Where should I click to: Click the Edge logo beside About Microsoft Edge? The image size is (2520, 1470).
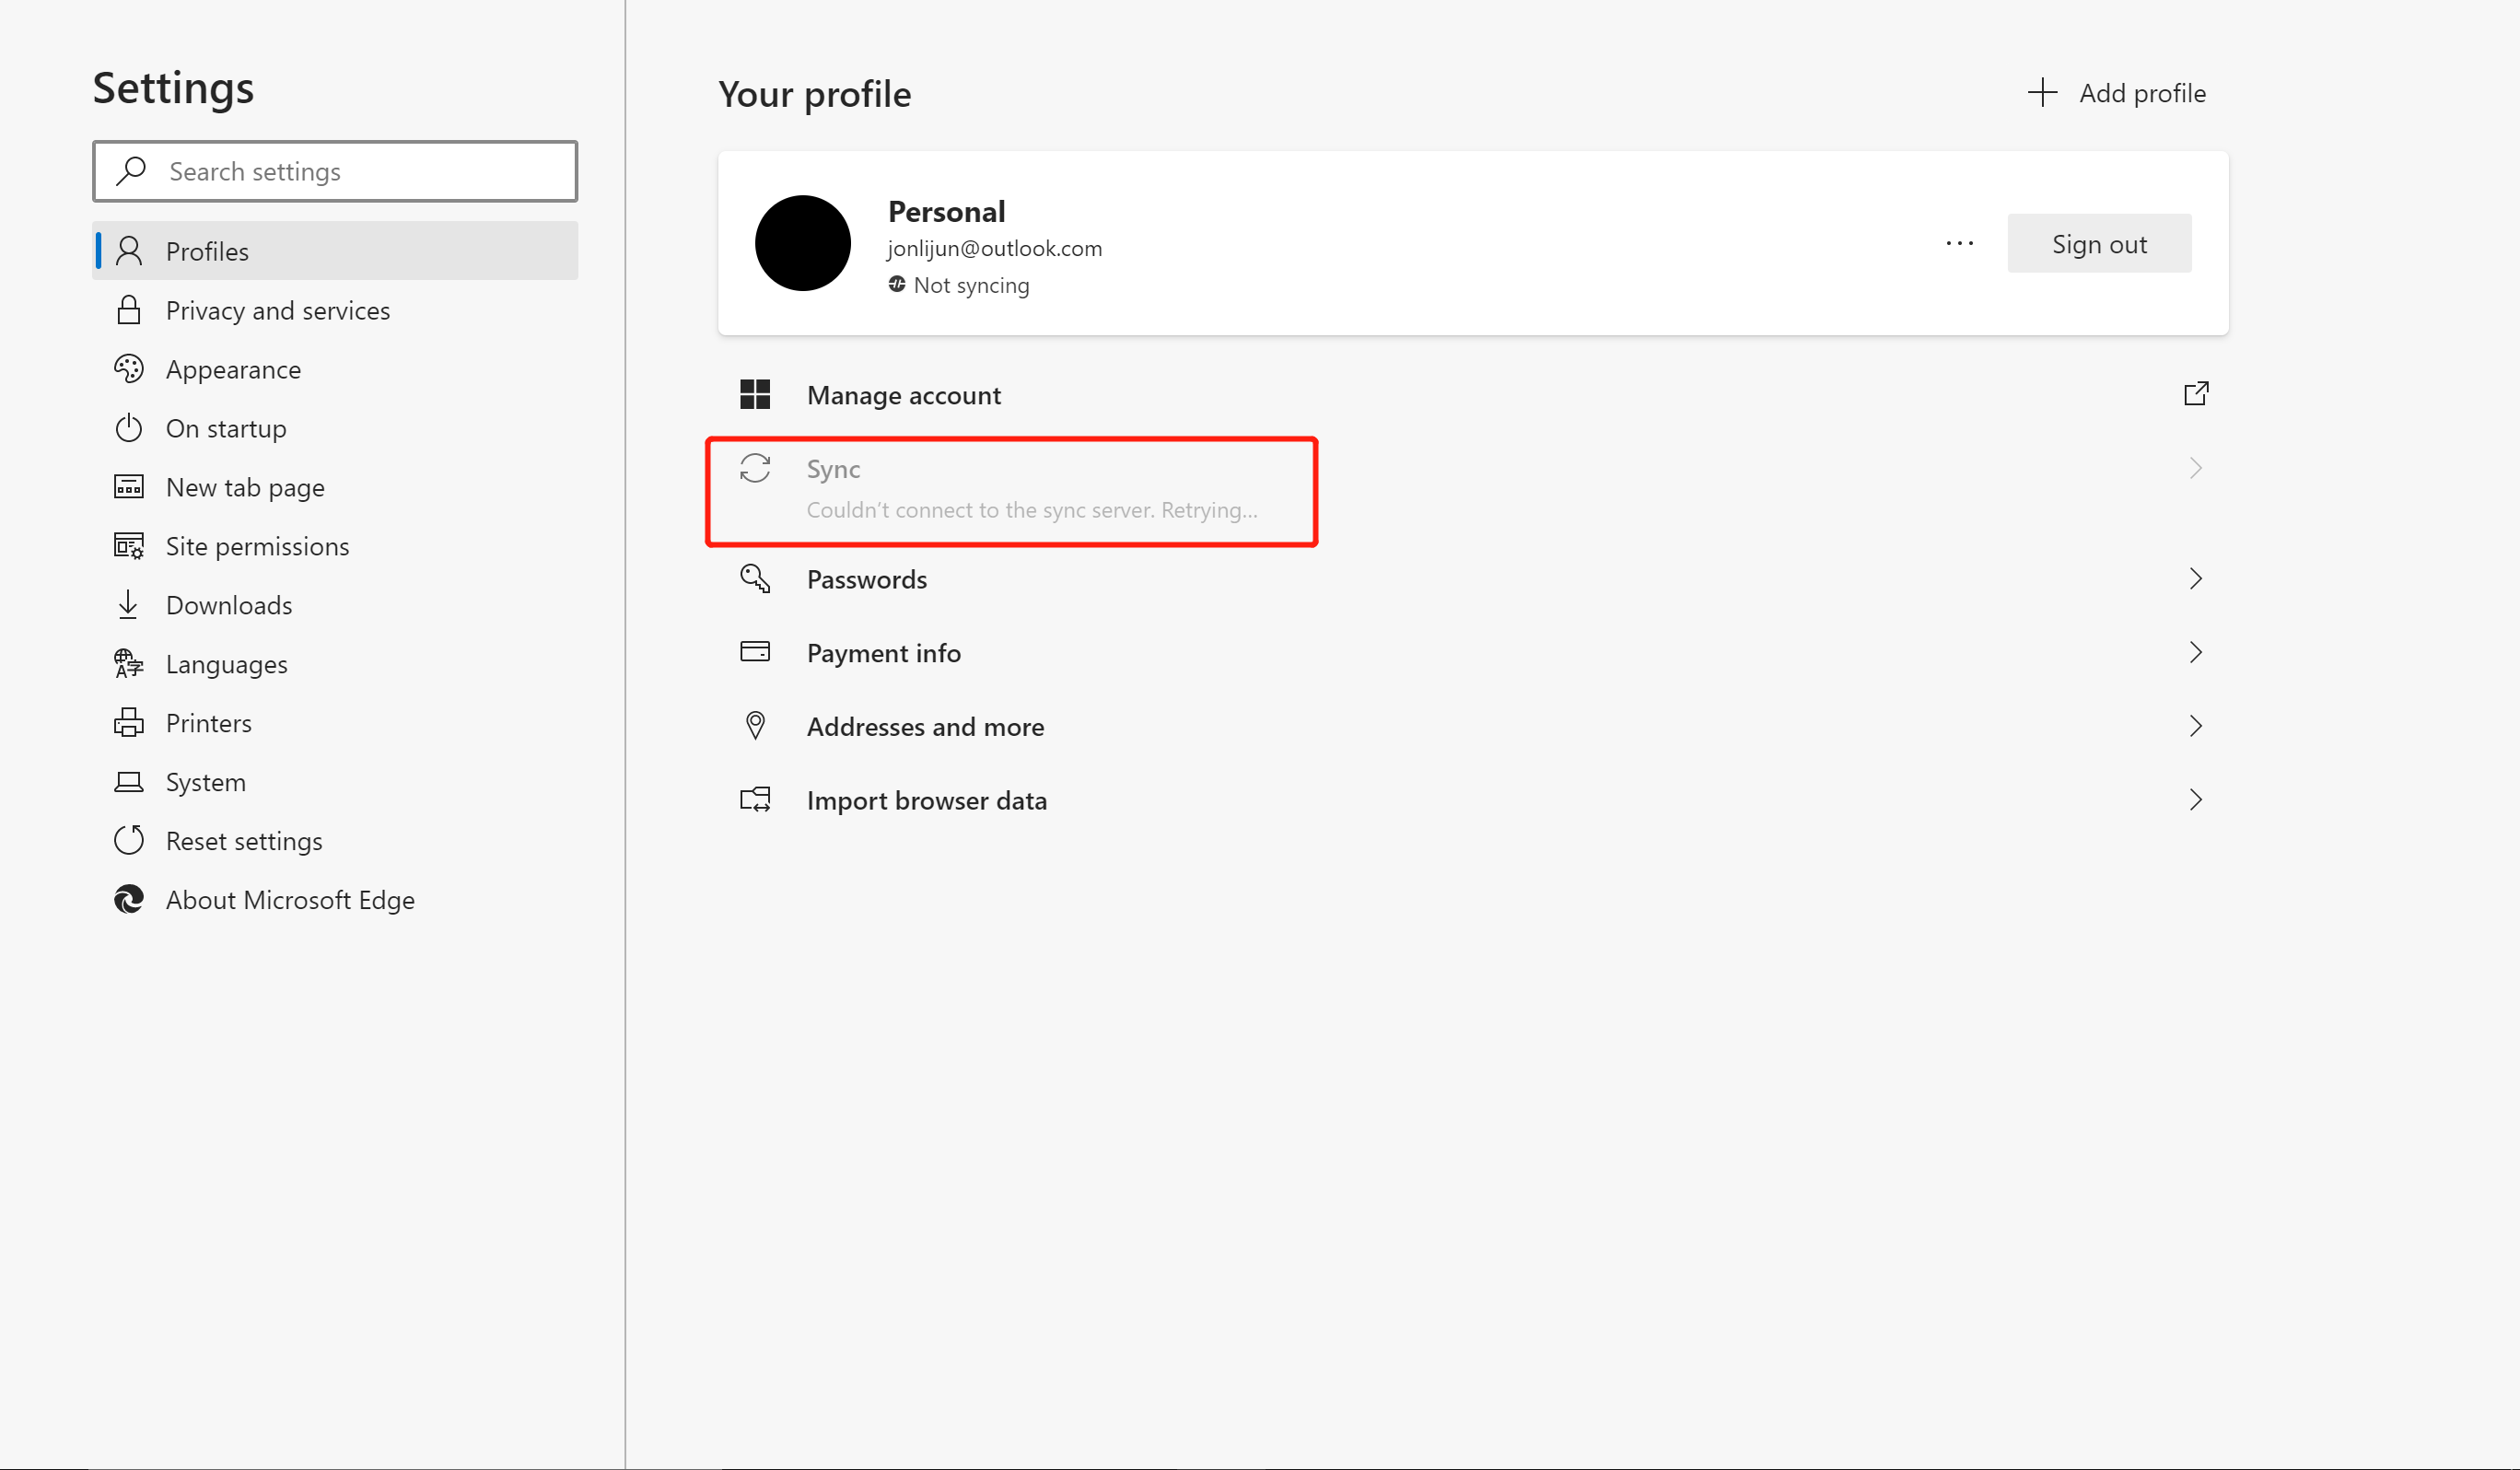[x=129, y=900]
